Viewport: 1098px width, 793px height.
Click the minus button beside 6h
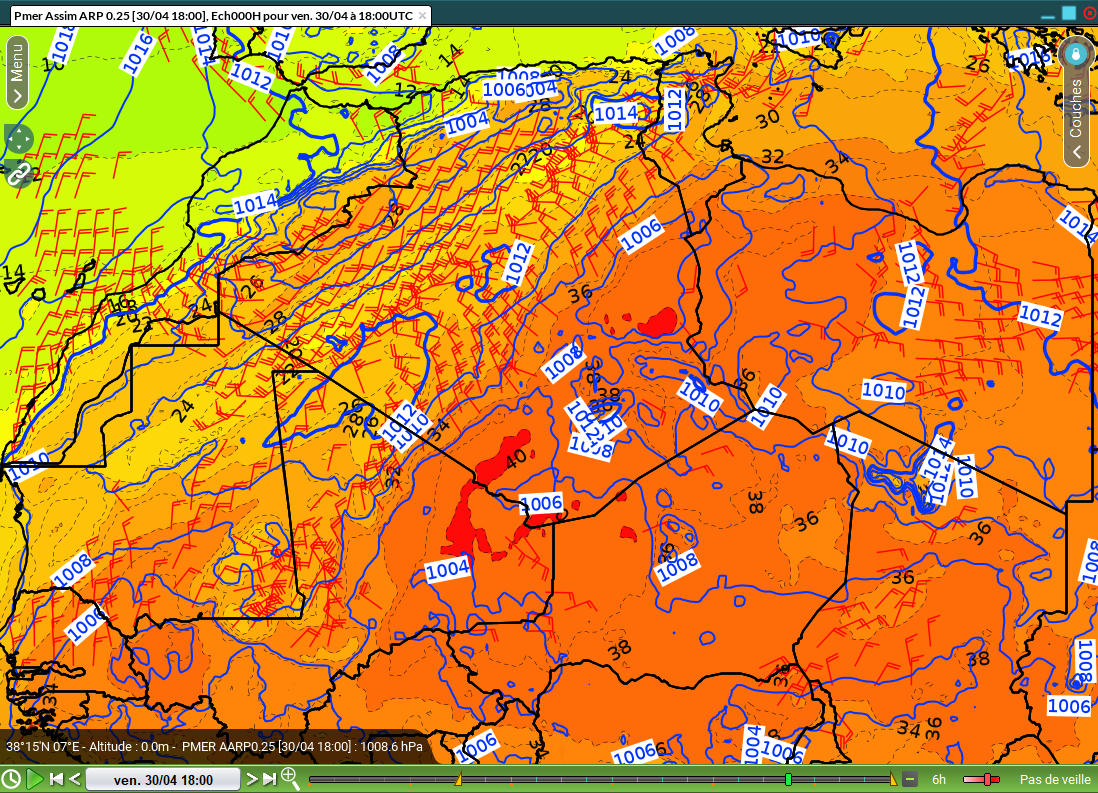point(910,779)
